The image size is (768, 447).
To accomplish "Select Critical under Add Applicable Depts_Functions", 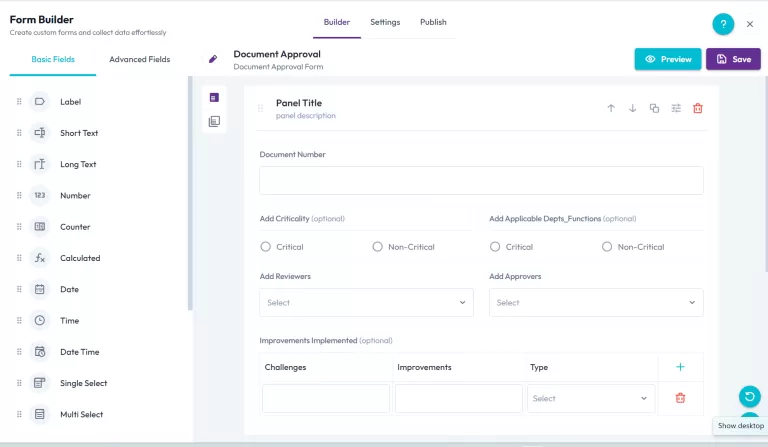I will pyautogui.click(x=496, y=247).
